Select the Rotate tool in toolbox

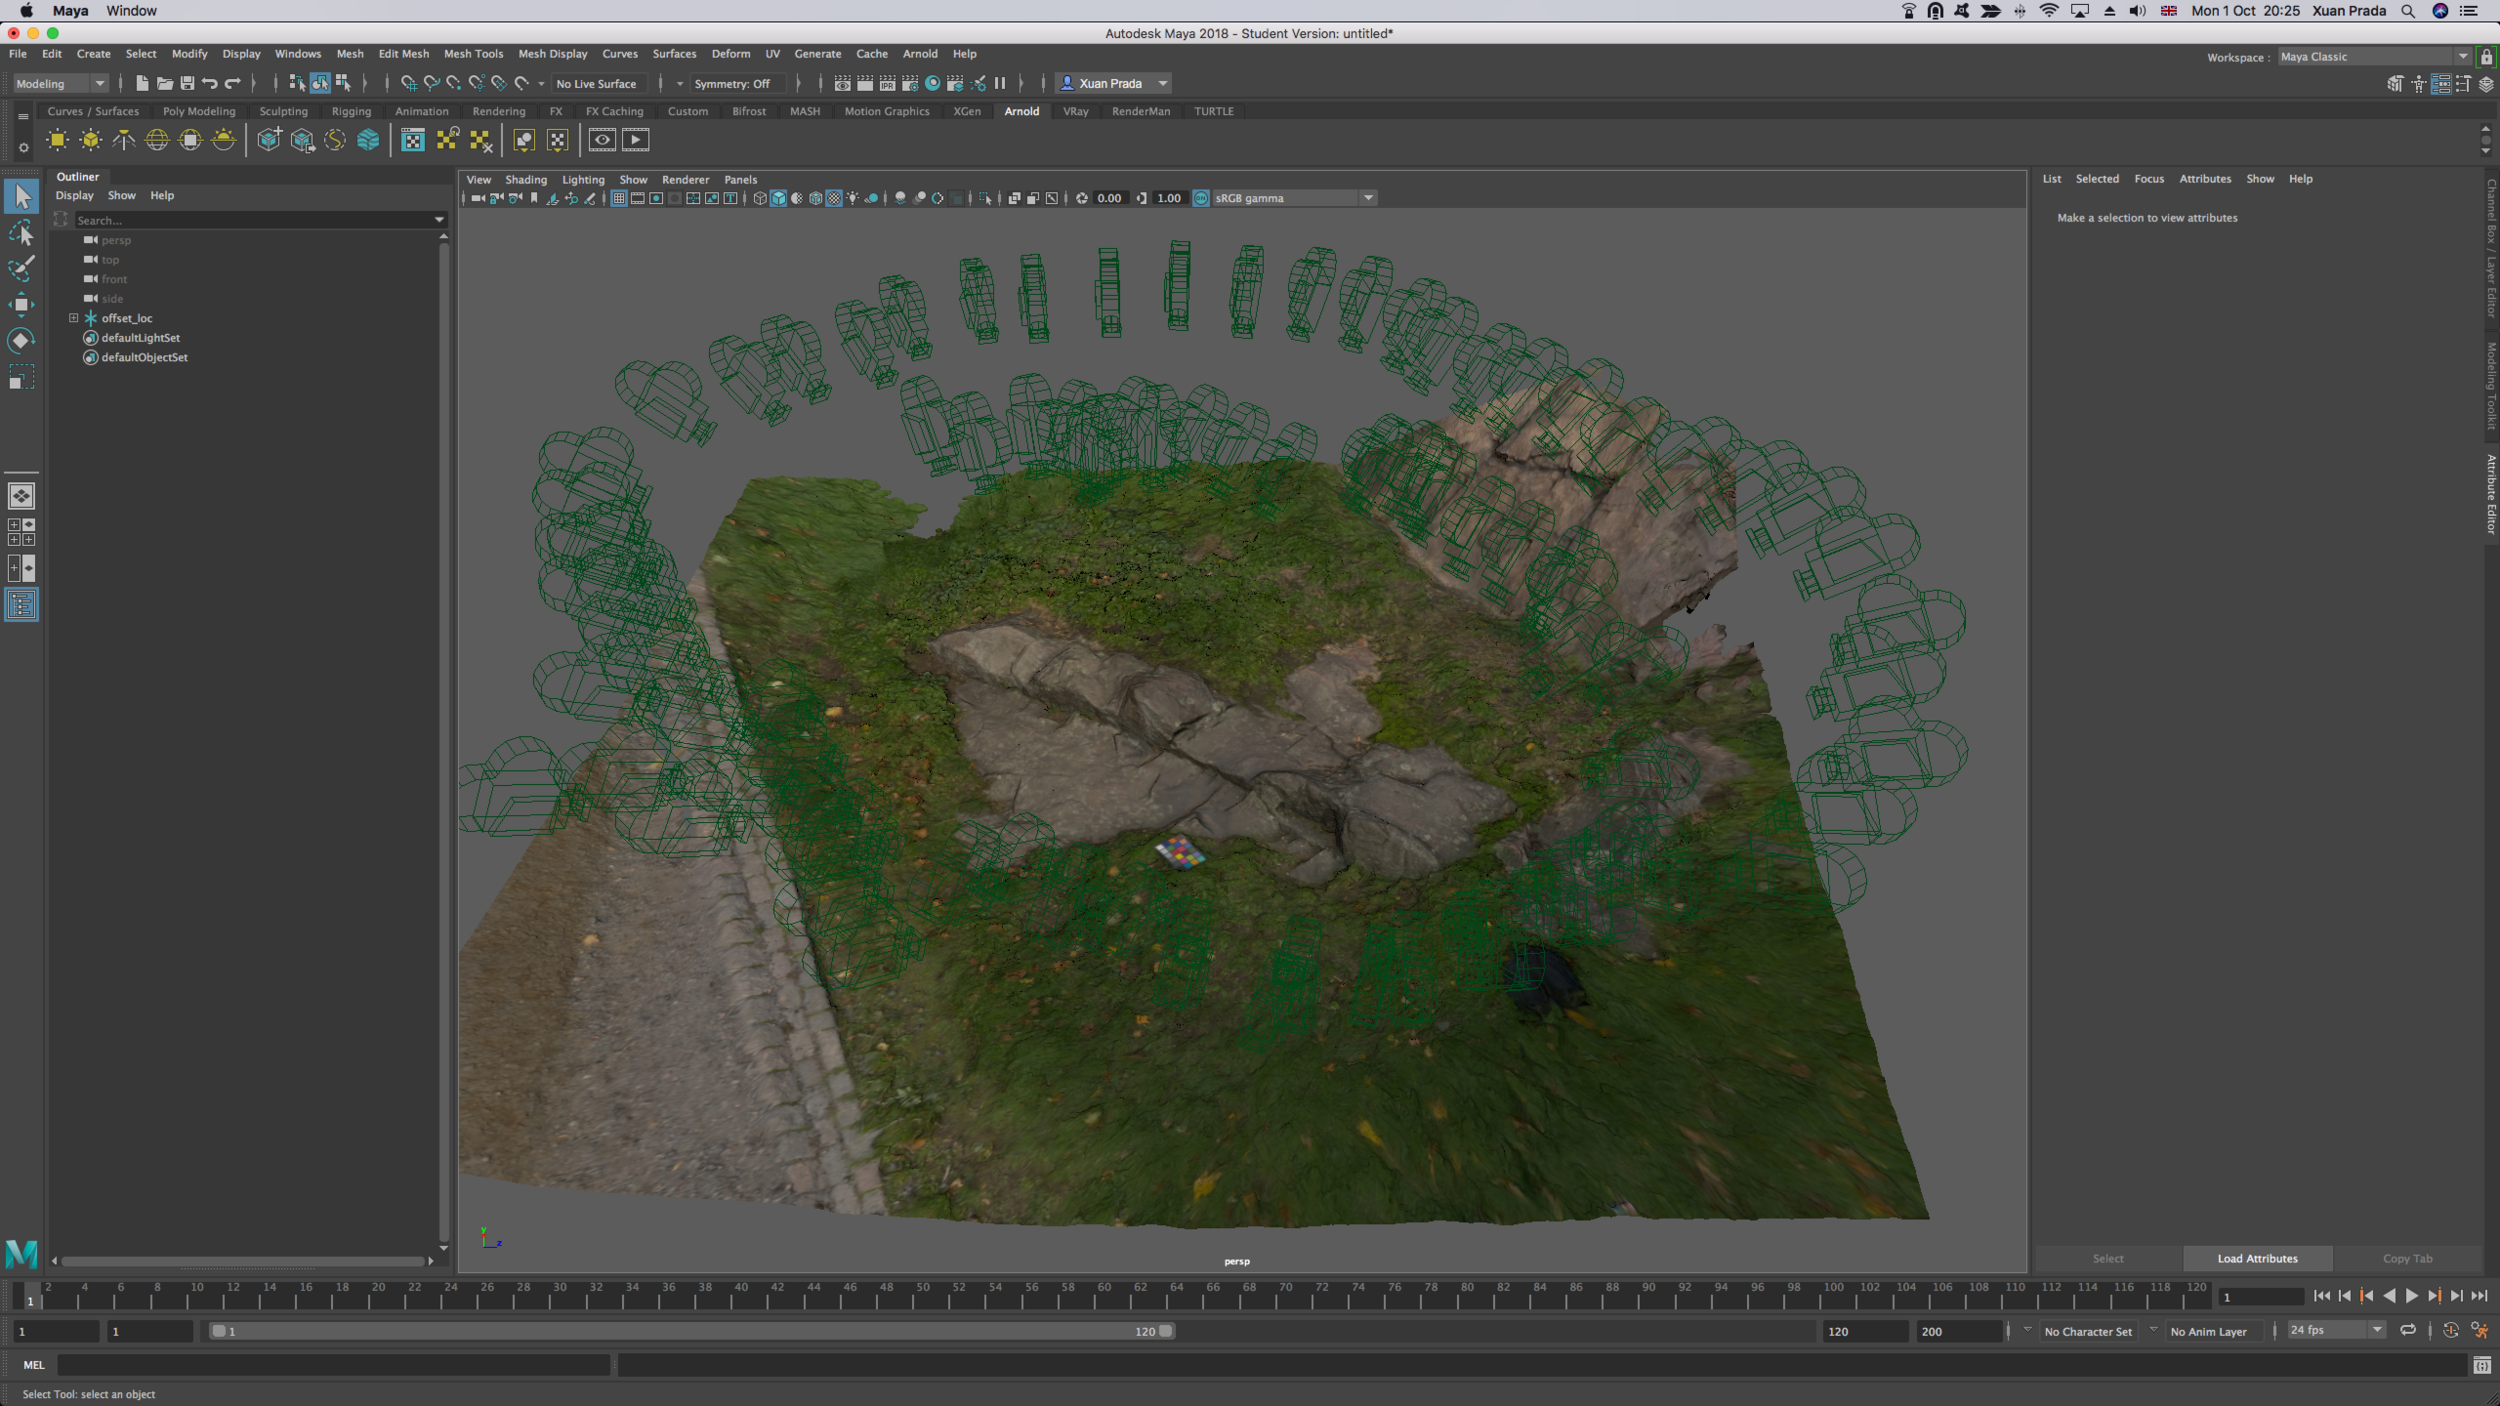point(21,341)
